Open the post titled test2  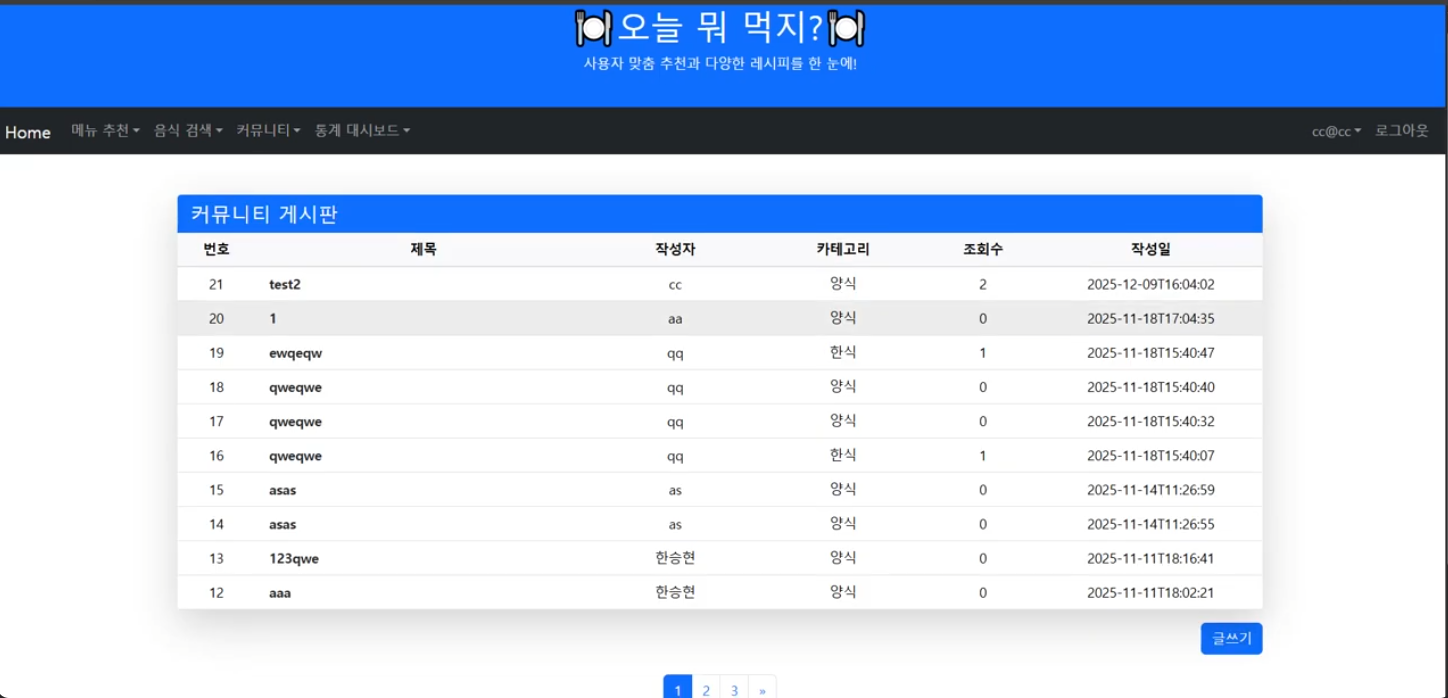(x=285, y=285)
